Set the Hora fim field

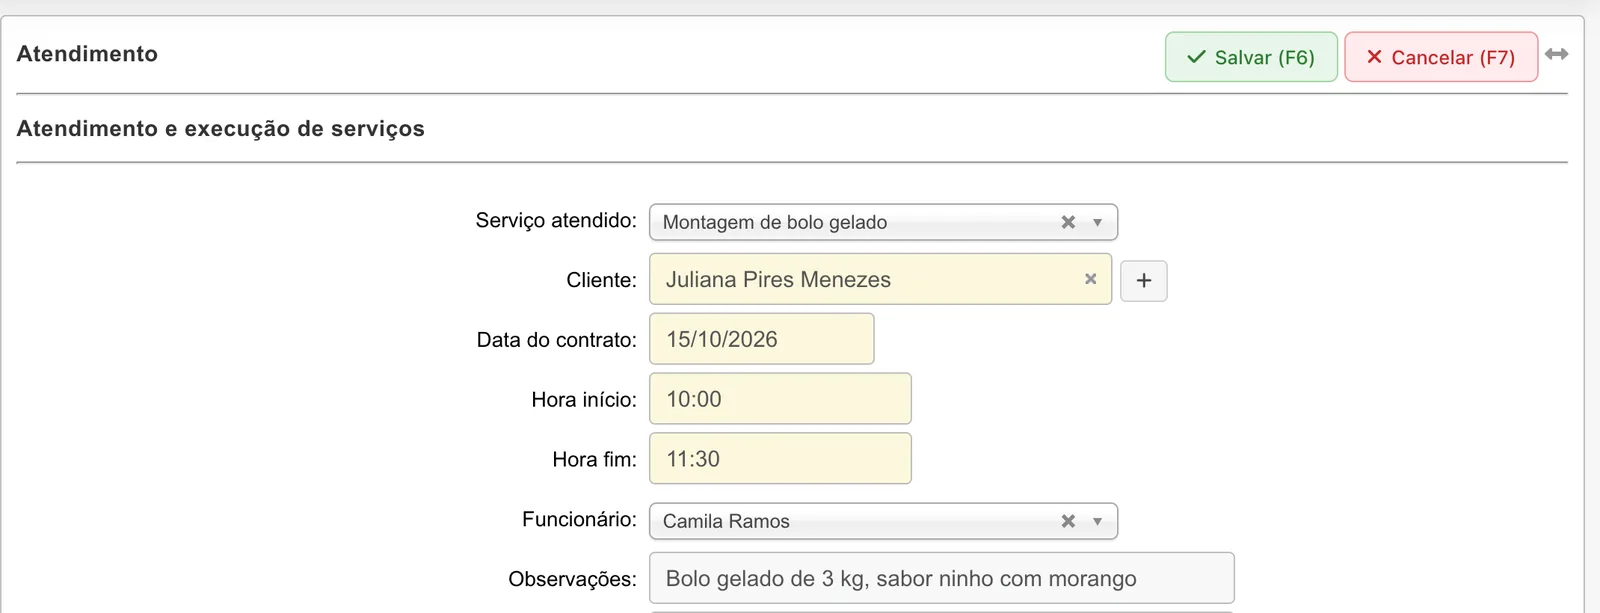point(780,459)
